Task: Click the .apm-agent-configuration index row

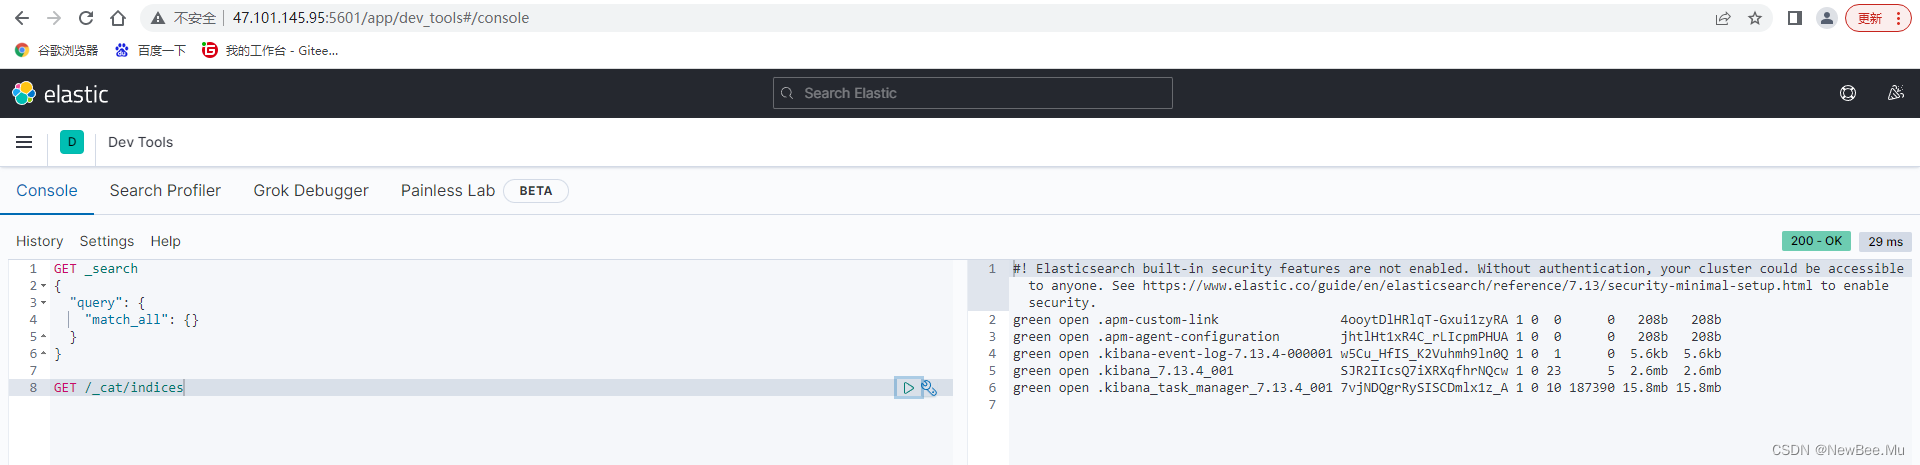Action: pos(1367,337)
